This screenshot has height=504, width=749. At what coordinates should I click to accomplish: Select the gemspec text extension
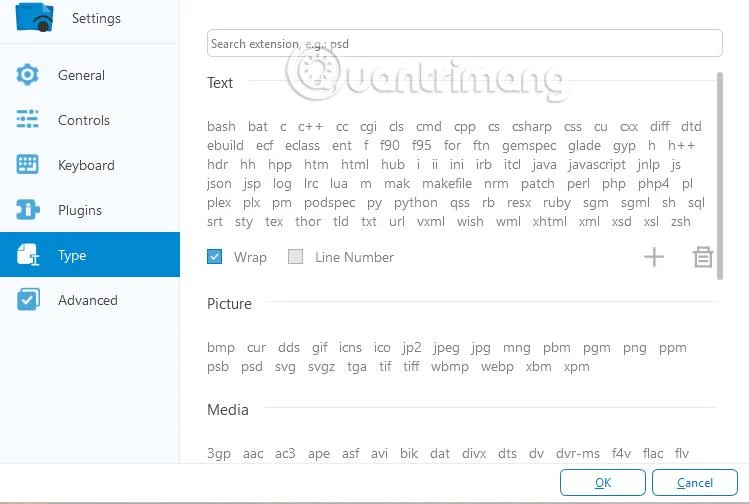tap(529, 146)
